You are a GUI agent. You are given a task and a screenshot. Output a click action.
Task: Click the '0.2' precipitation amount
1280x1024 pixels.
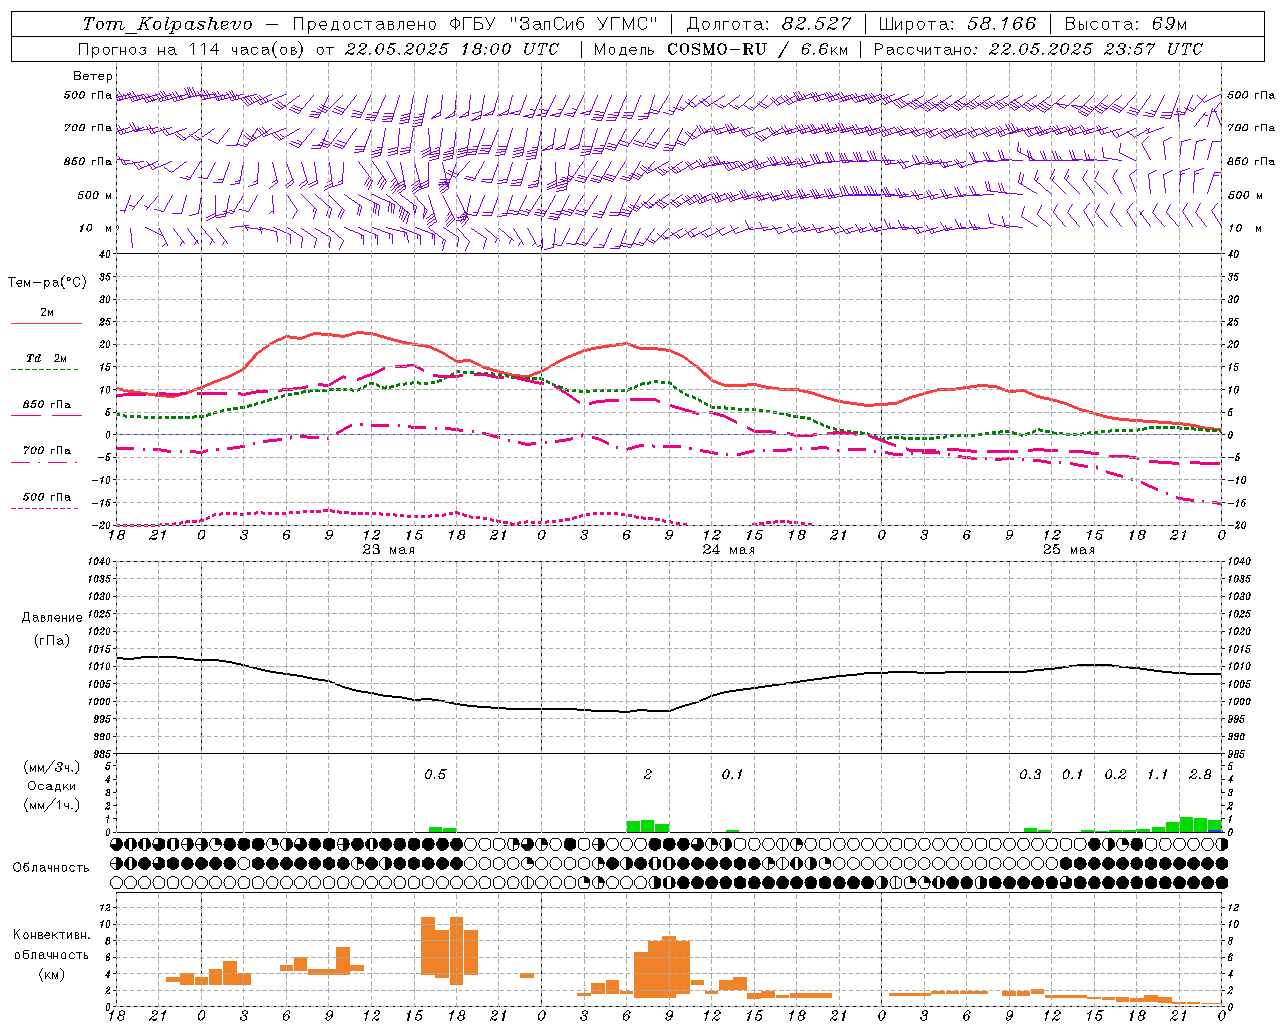click(1115, 774)
